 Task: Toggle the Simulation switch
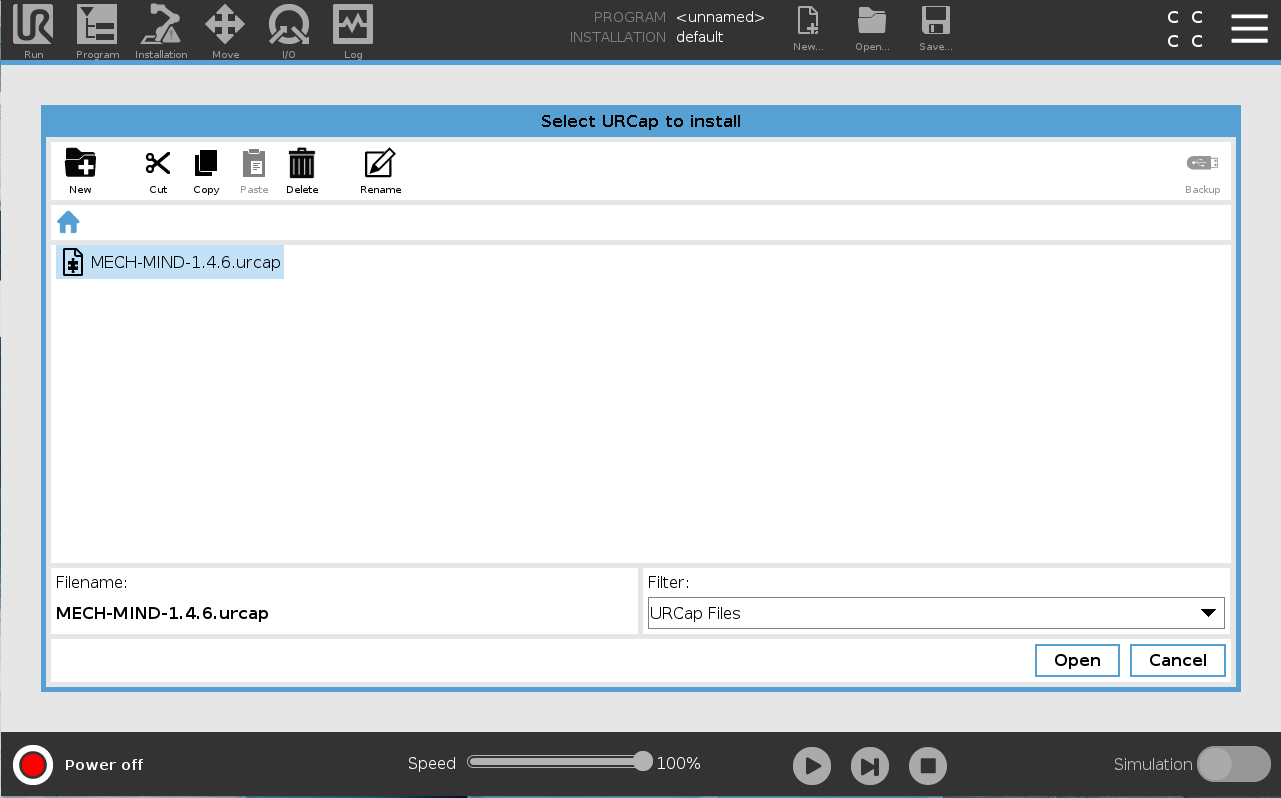point(1233,764)
